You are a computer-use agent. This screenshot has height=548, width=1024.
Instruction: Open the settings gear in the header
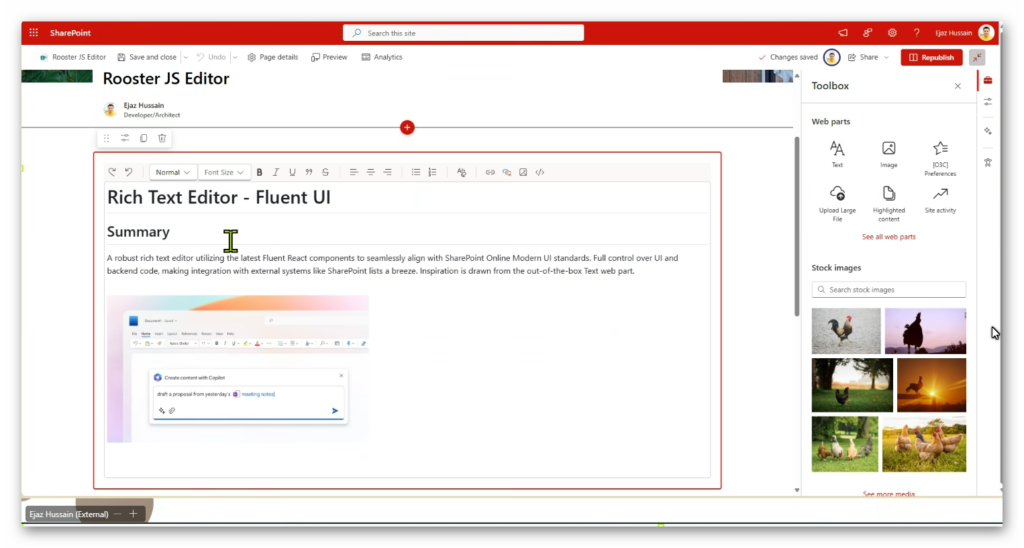tap(892, 33)
